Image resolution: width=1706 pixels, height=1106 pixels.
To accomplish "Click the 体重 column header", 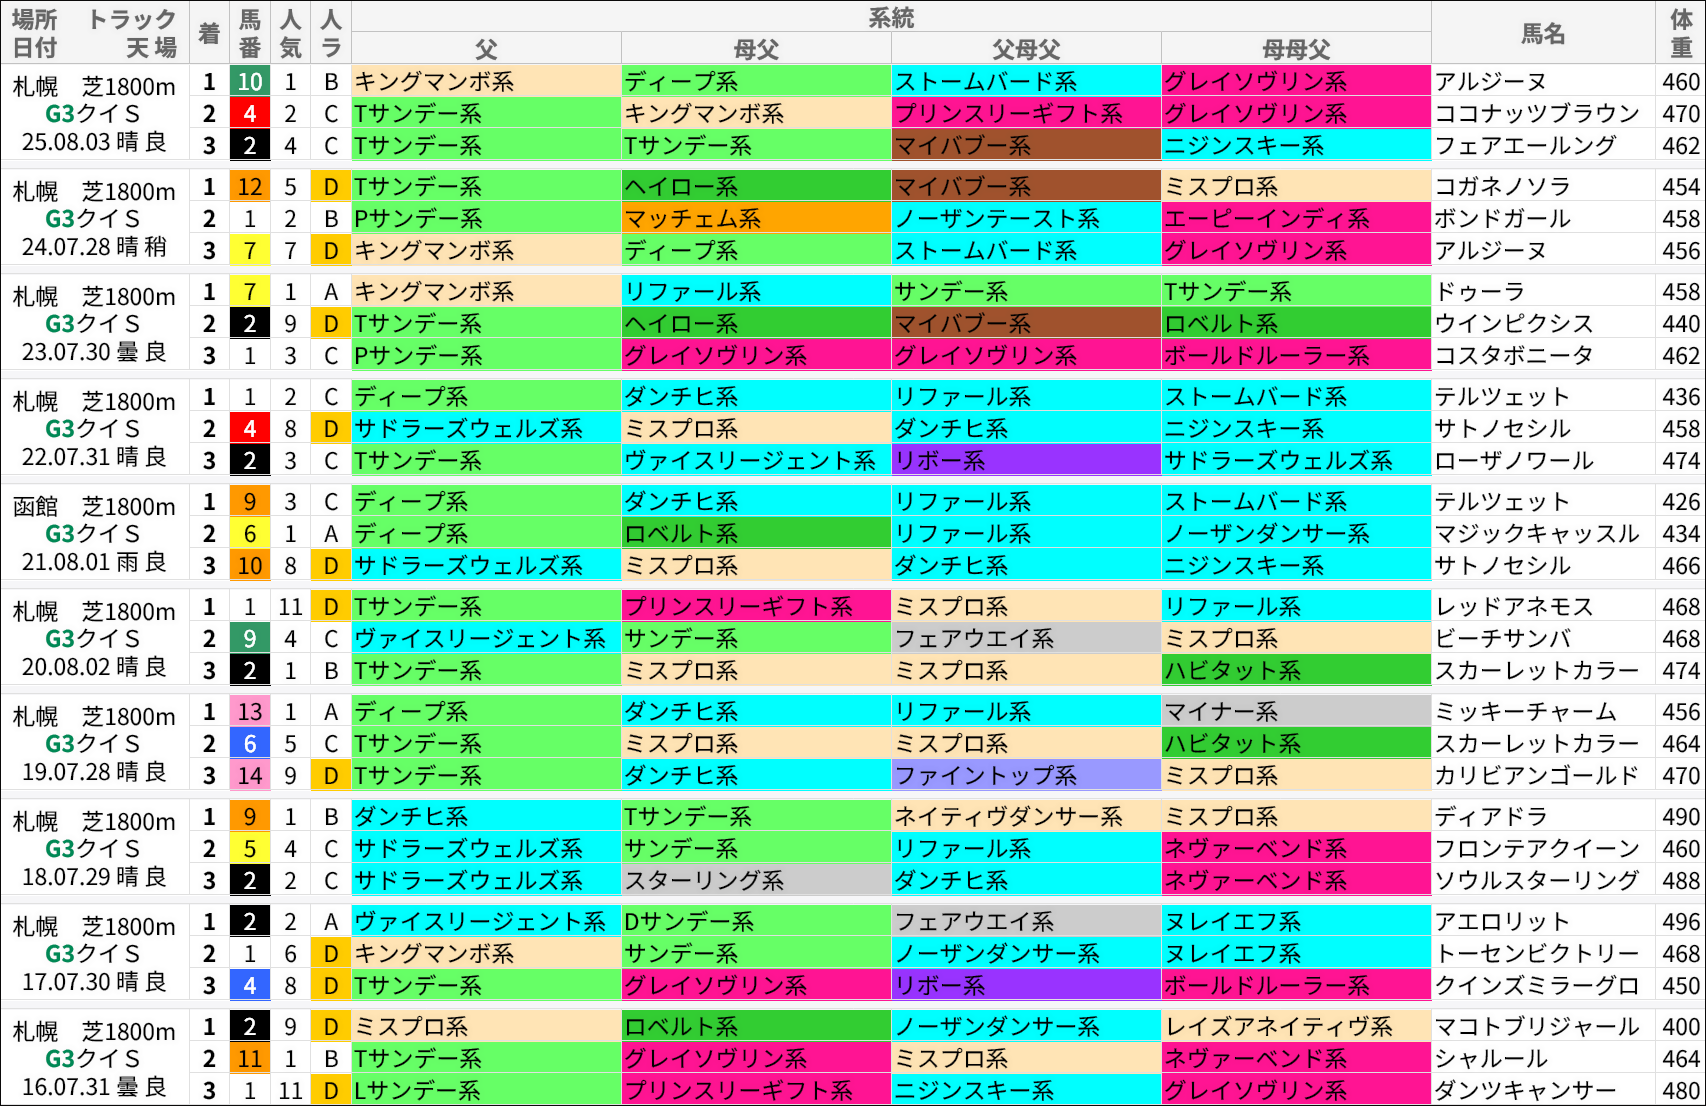I will (1681, 33).
